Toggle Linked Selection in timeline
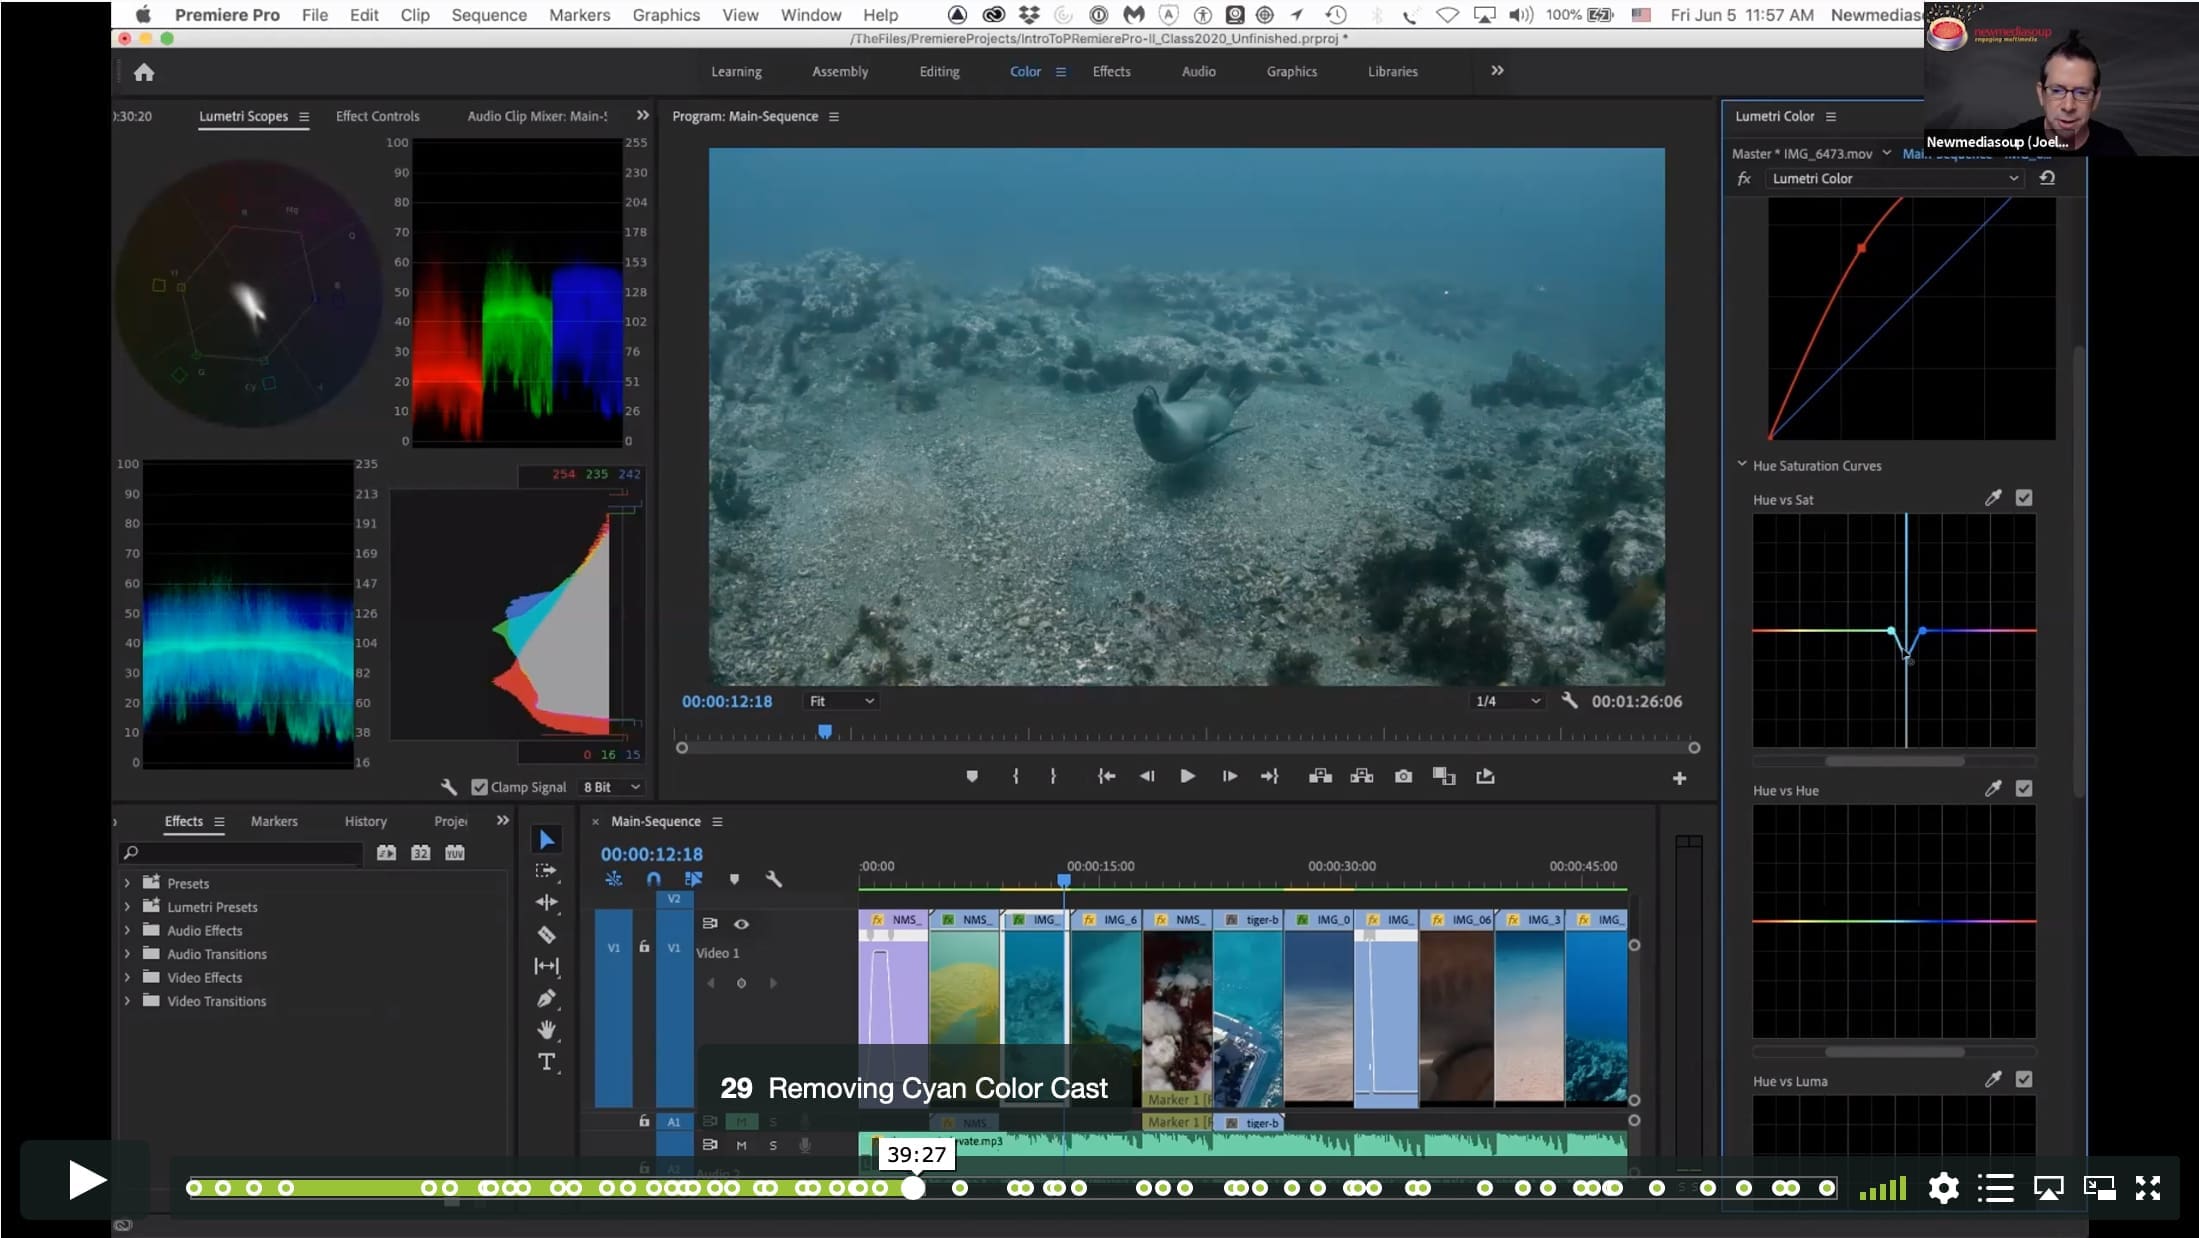 tap(693, 879)
